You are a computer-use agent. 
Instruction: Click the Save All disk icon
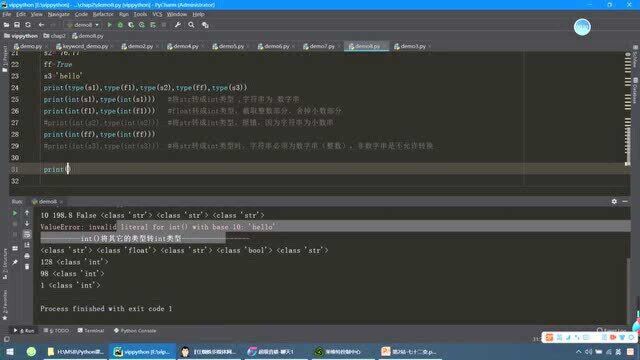pyautogui.click(x=17, y=25)
